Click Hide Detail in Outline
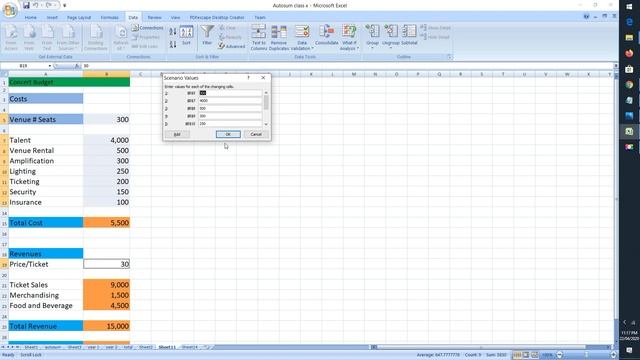This screenshot has width=640, height=360. [x=435, y=37]
